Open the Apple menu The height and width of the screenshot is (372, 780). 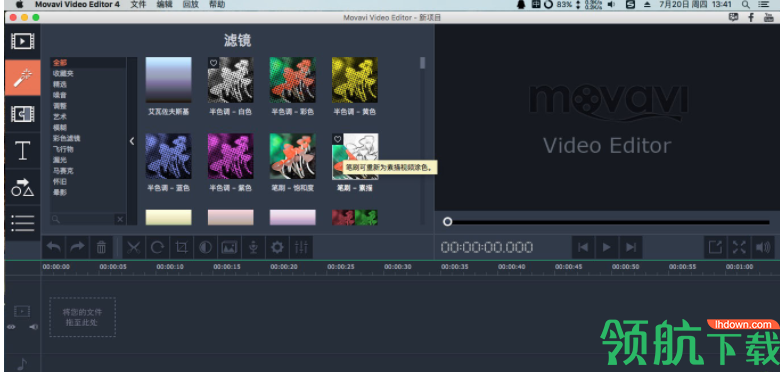coord(20,4)
